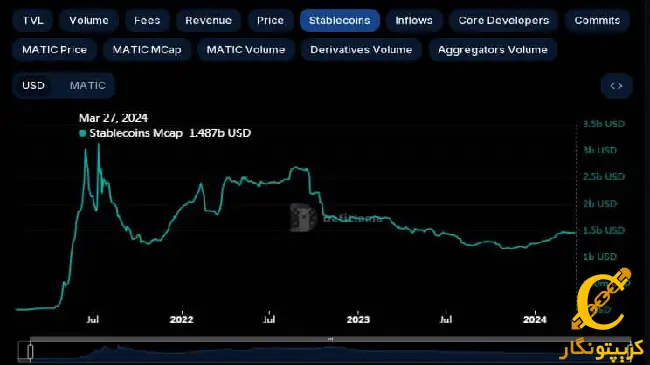Click the 1.487b USD tooltip value
This screenshot has height=365, width=650.
pos(220,133)
